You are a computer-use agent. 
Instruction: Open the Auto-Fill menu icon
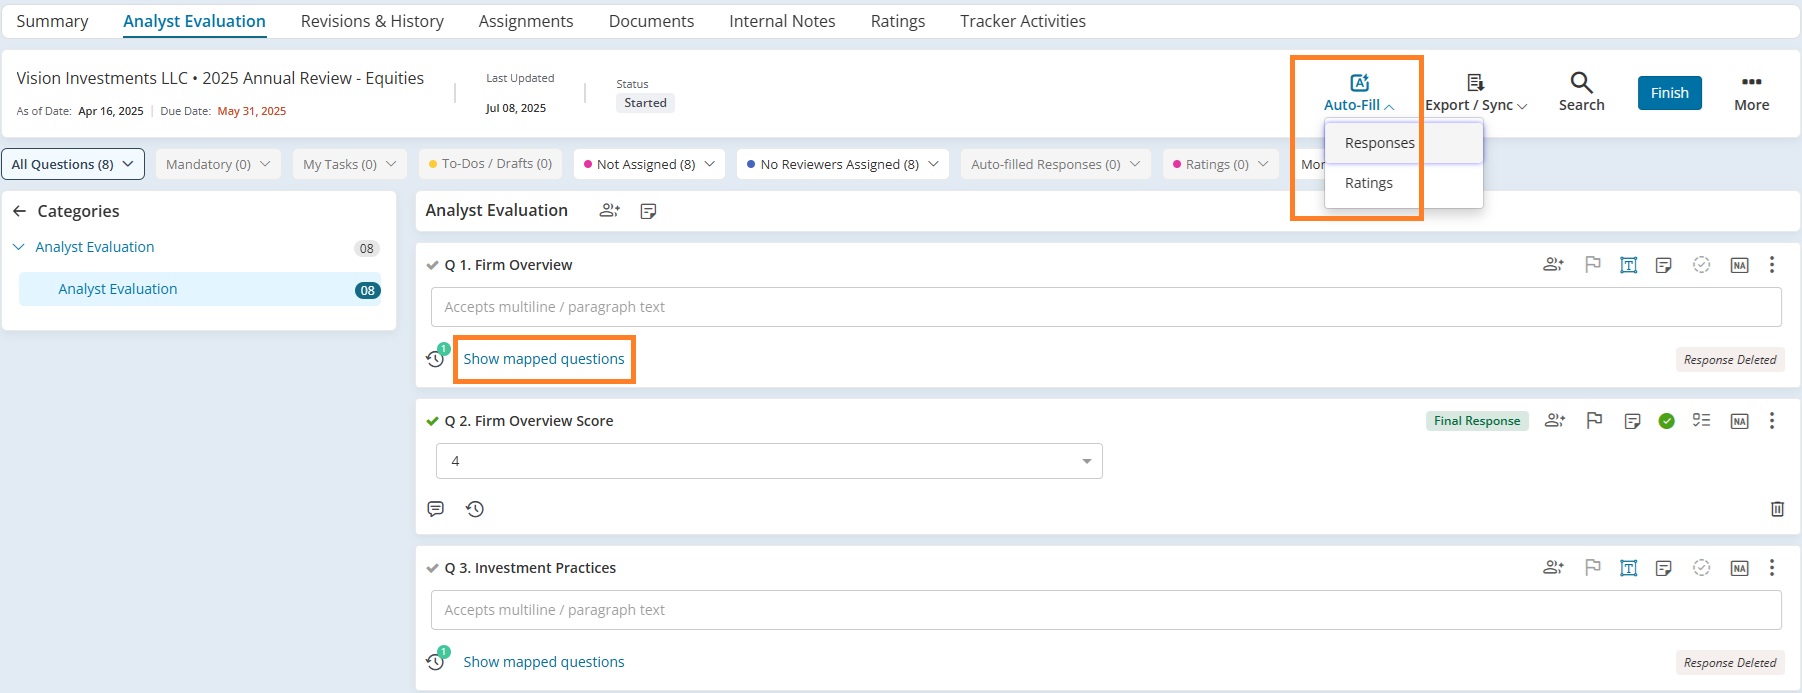1359,82
